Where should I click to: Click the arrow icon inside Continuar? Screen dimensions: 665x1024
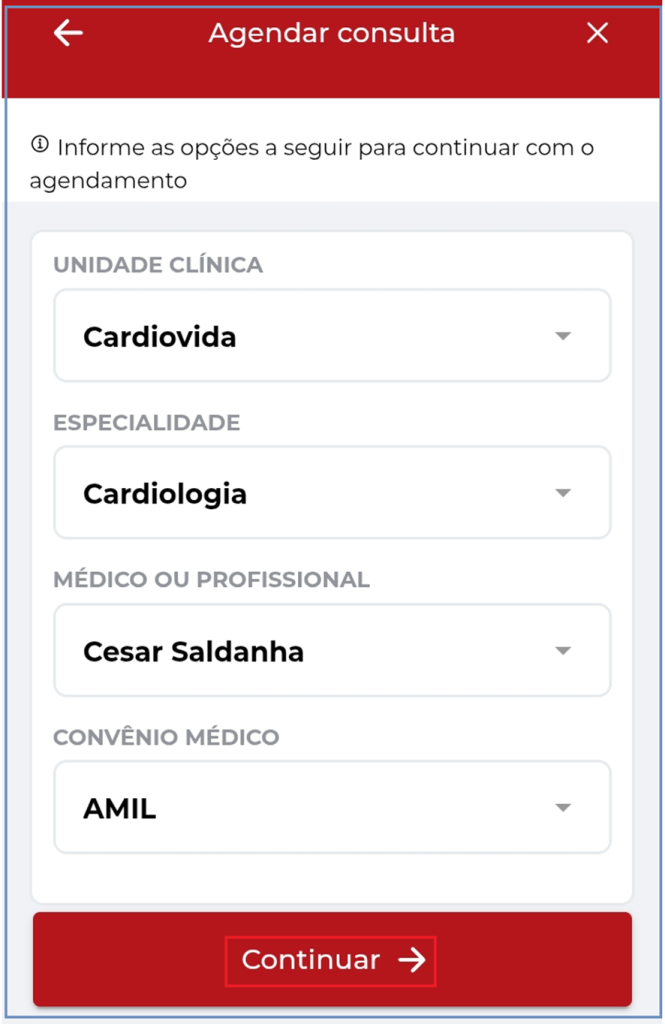(x=412, y=960)
